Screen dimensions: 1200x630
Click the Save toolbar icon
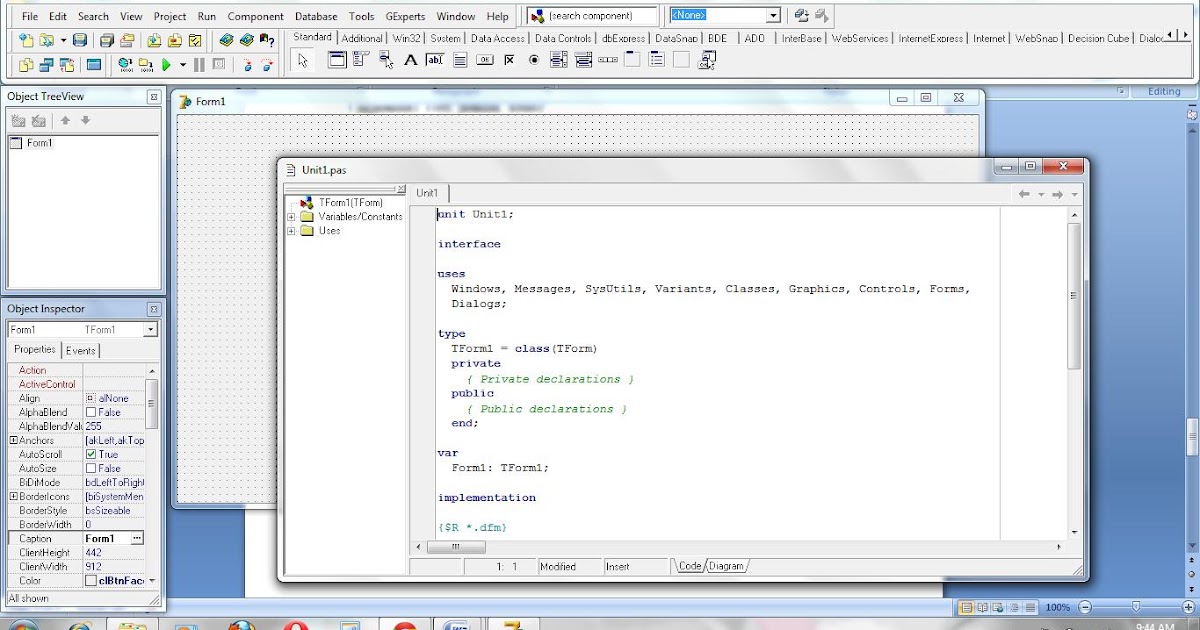coord(80,40)
